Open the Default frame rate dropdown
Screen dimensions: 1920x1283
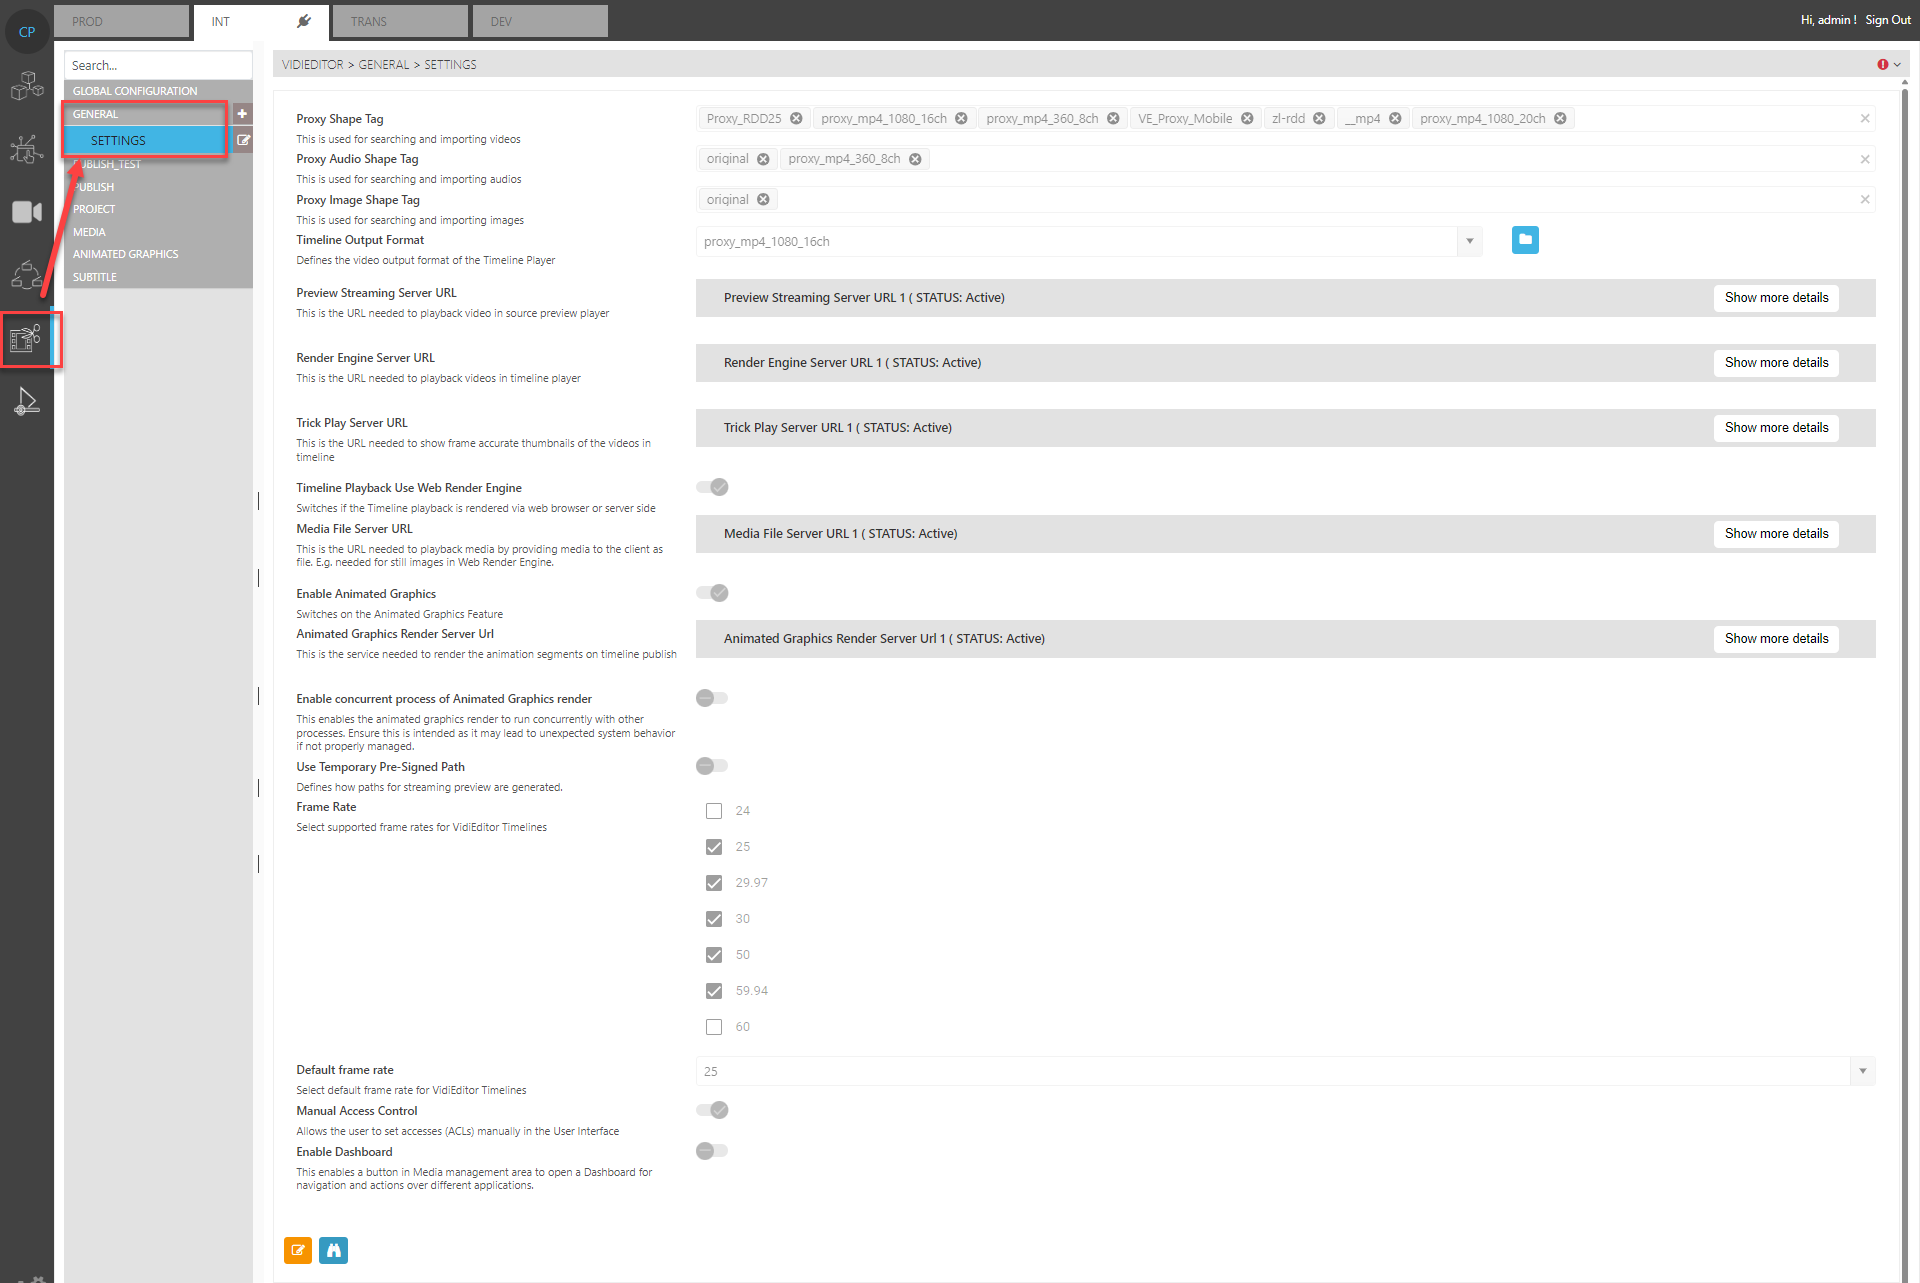(1861, 1071)
